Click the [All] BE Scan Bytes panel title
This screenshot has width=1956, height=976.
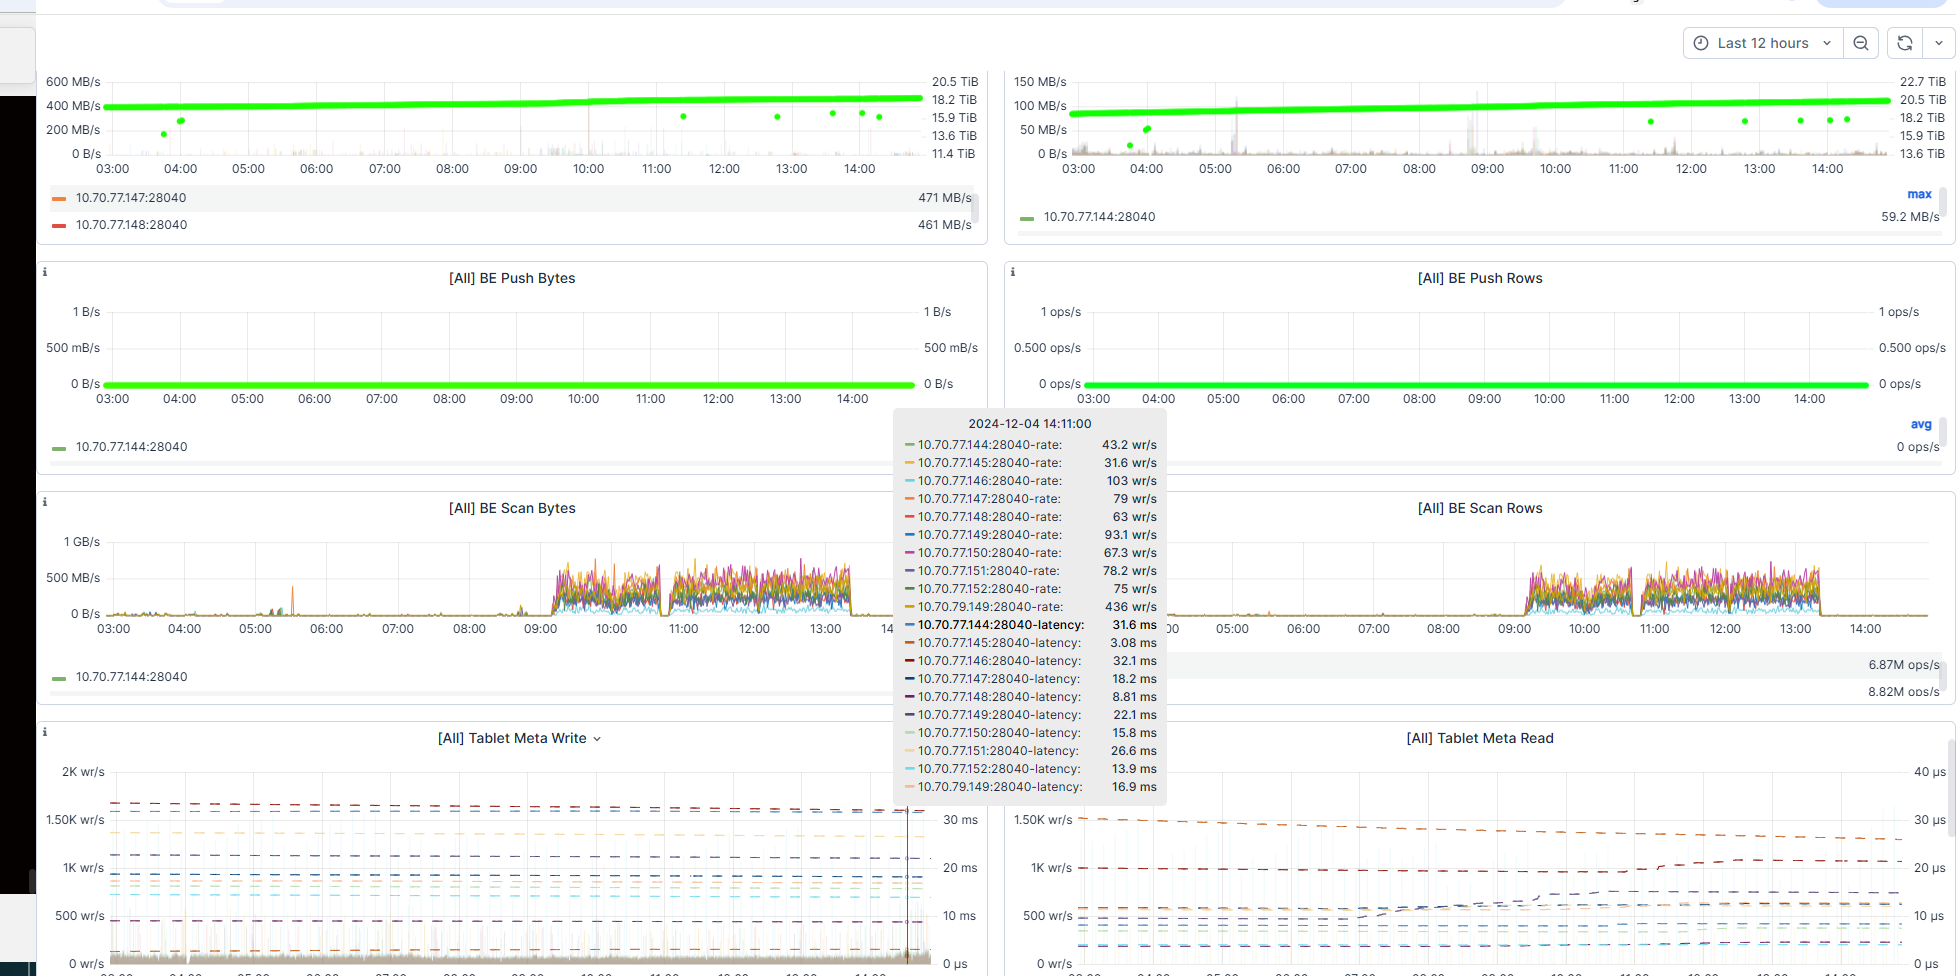pyautogui.click(x=512, y=508)
